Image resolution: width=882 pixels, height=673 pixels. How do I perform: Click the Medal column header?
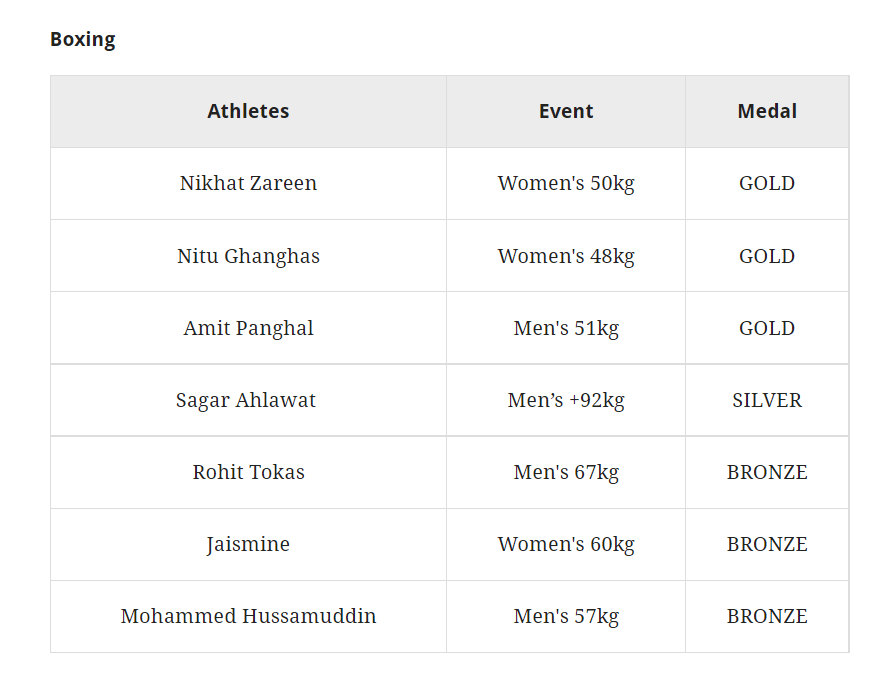coord(767,111)
